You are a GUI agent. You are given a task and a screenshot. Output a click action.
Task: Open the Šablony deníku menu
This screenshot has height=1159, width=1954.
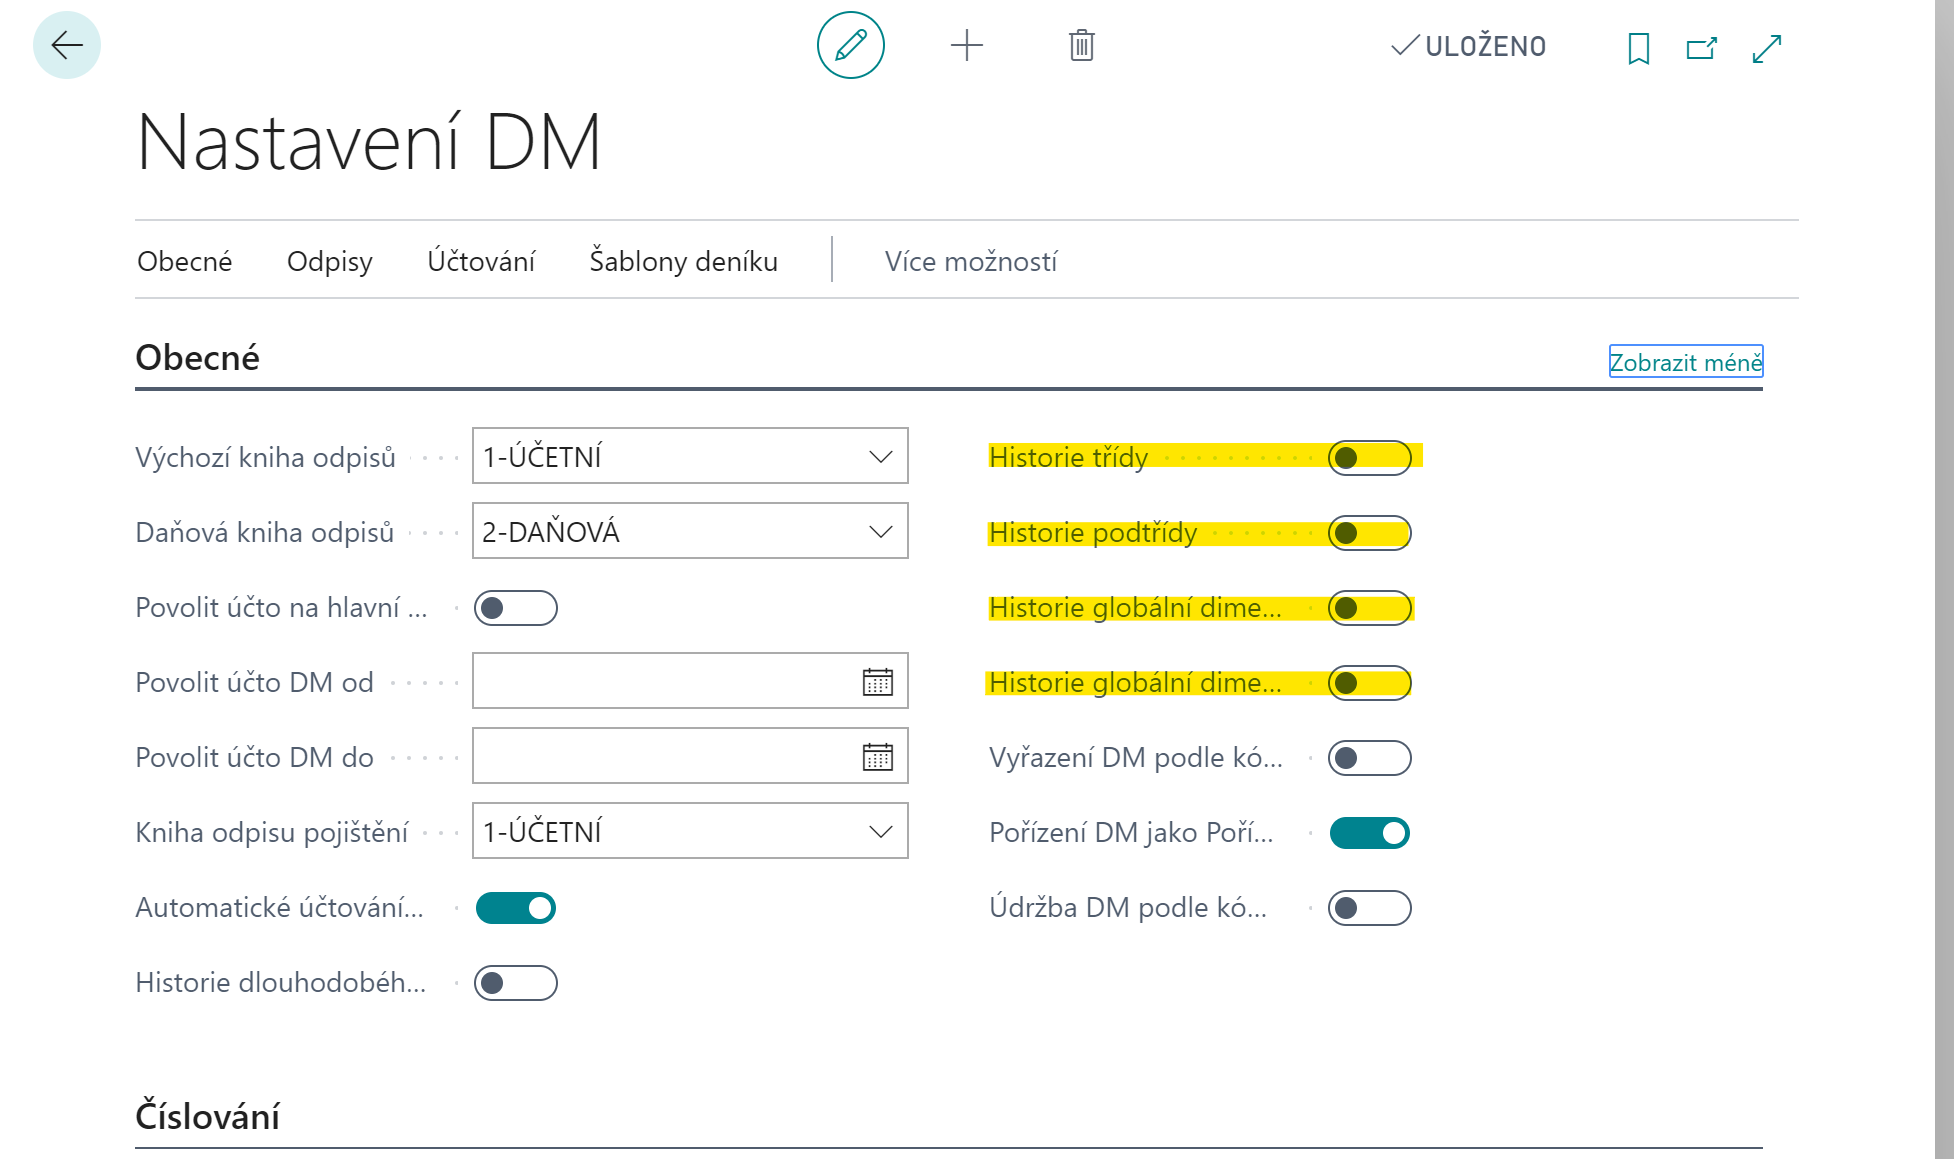683,261
